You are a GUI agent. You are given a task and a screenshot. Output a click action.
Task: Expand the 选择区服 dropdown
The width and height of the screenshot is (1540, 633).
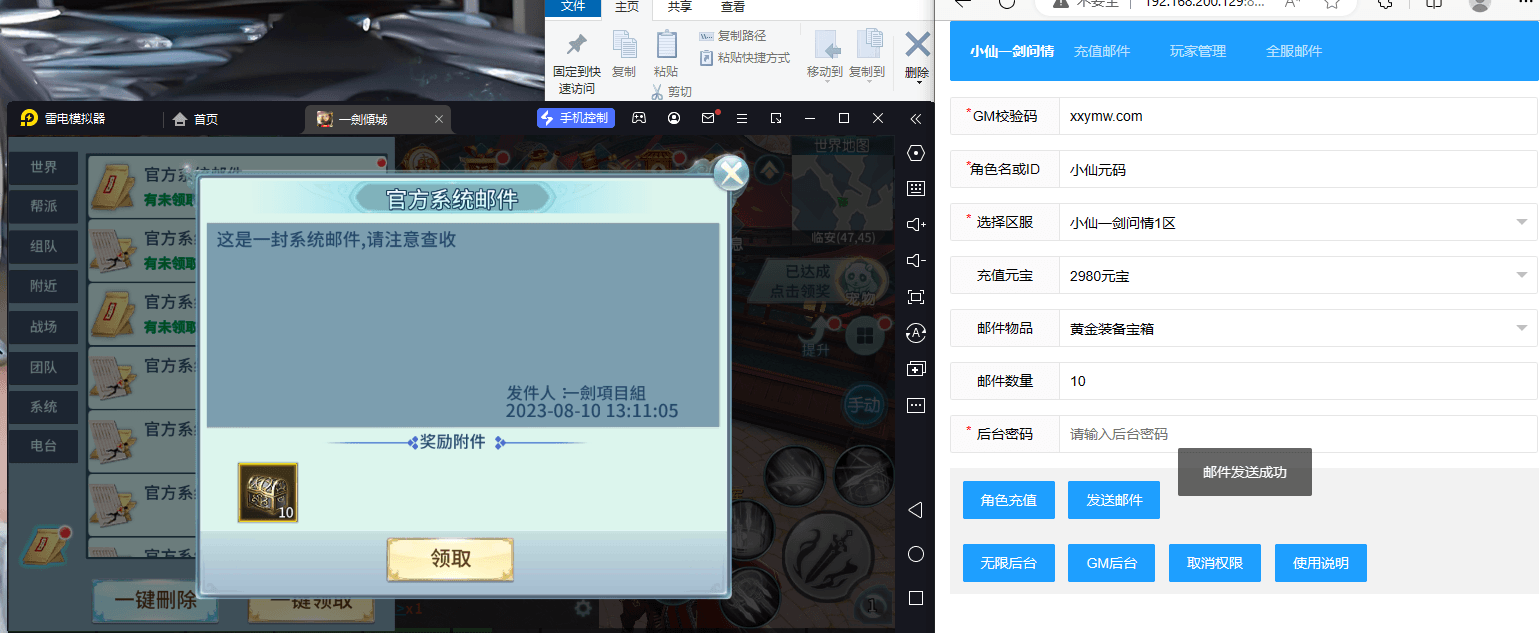pos(1298,222)
